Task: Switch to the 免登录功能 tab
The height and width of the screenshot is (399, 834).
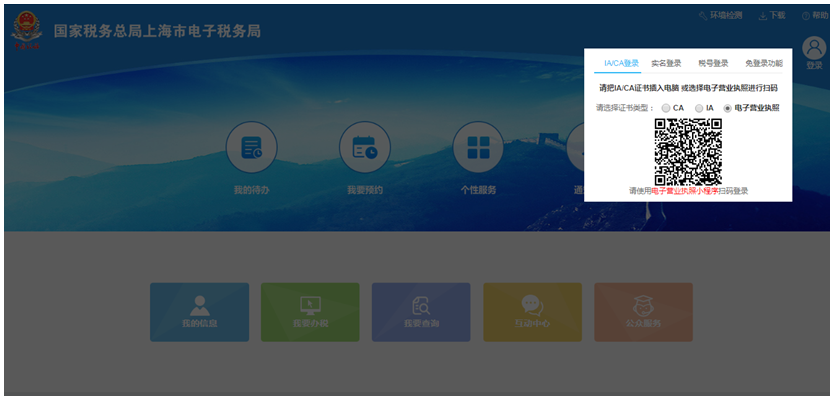Action: pyautogui.click(x=764, y=63)
